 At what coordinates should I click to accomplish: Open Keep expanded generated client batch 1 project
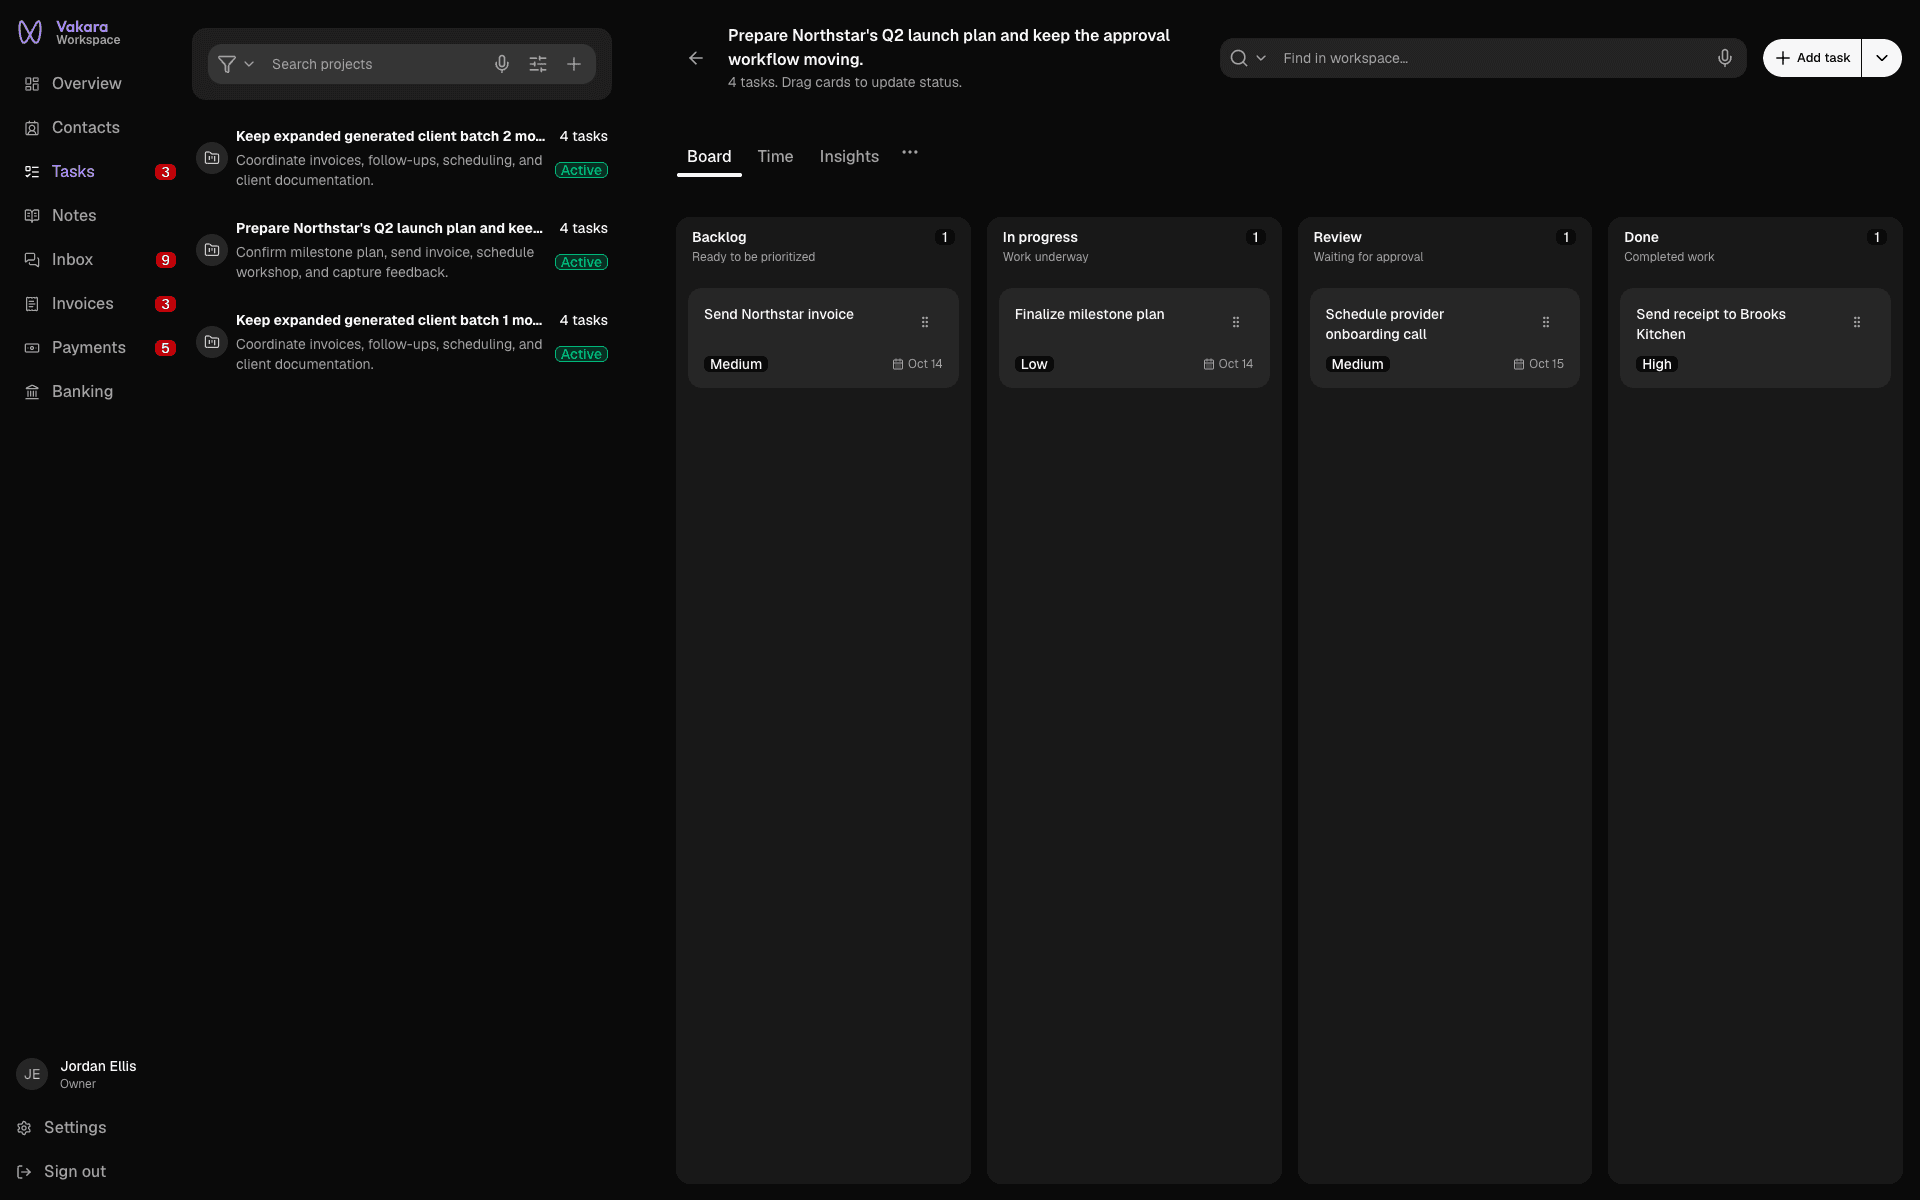click(402, 342)
